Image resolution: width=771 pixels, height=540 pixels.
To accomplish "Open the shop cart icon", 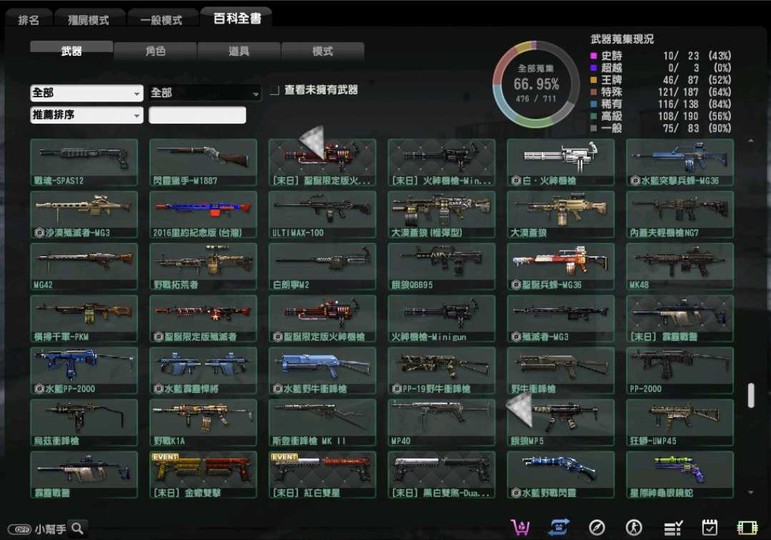I will (x=520, y=527).
